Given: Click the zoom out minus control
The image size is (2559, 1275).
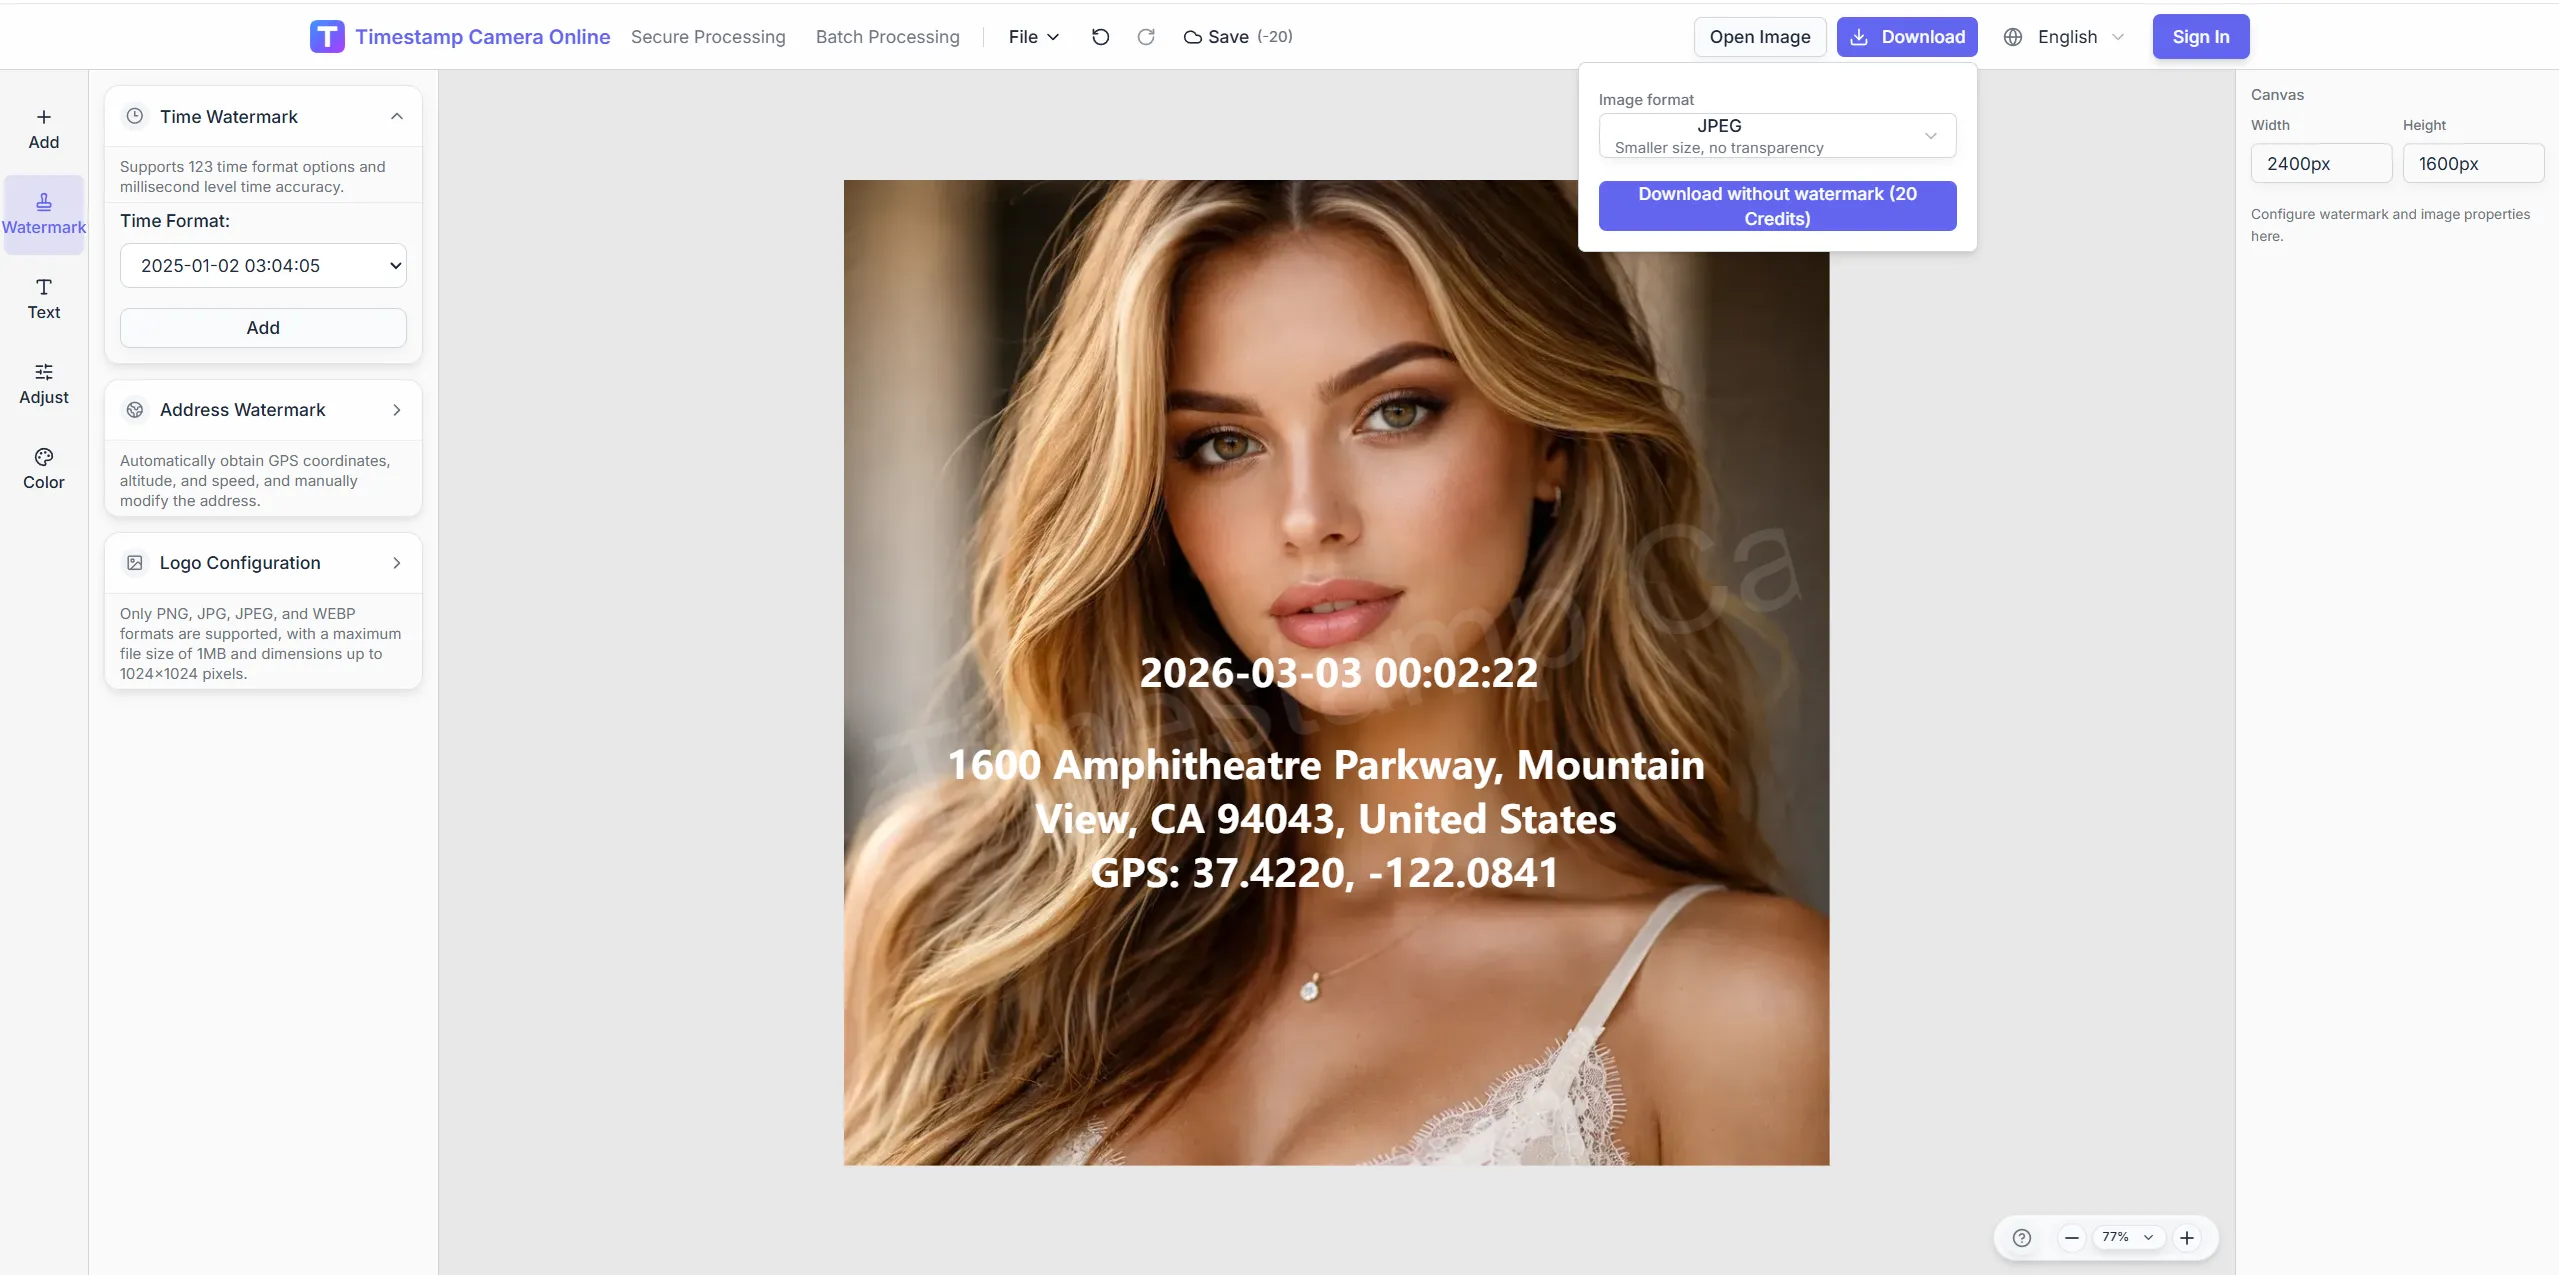Looking at the screenshot, I should tap(2071, 1237).
